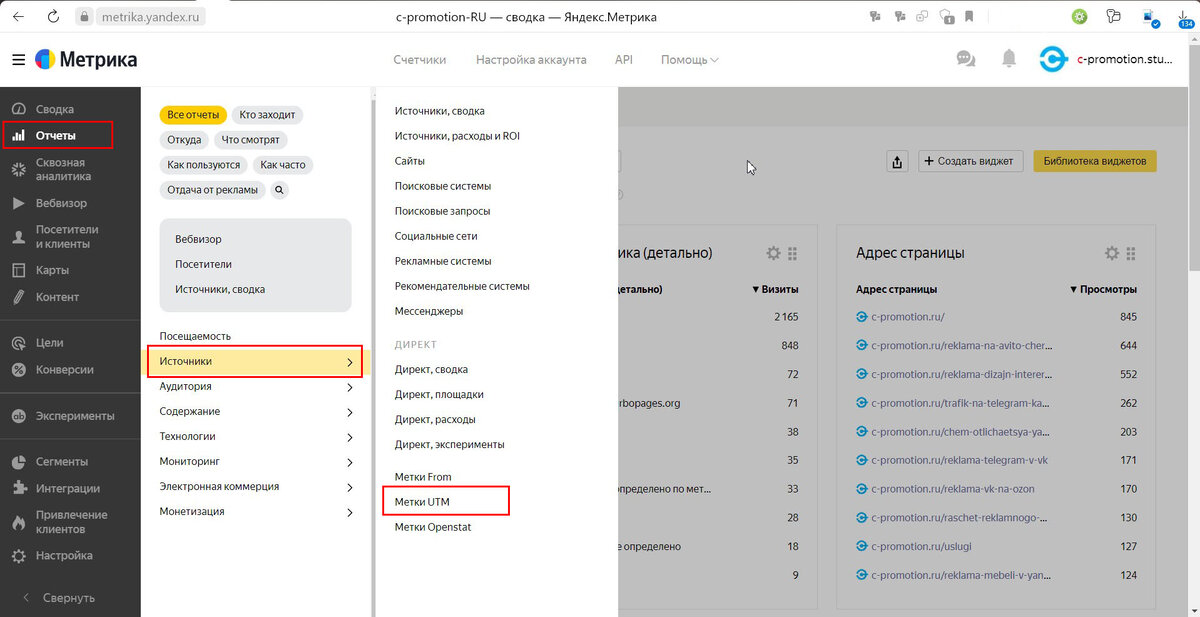Click the search icon in report filters
Viewport: 1200px width, 617px height.
point(279,190)
